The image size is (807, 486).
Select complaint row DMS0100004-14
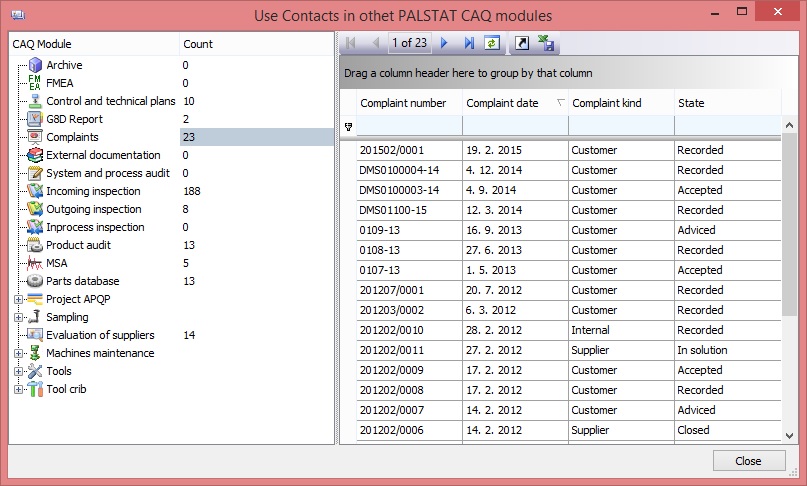[x=569, y=170]
